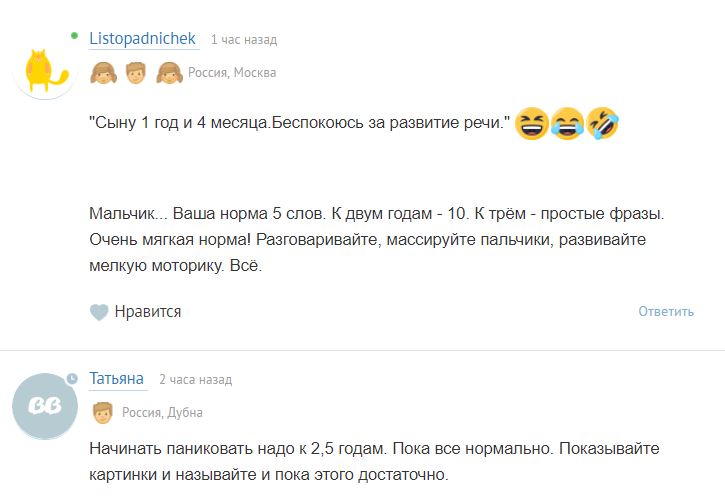
Task: Click the grinning squinting emoji
Action: (x=533, y=124)
